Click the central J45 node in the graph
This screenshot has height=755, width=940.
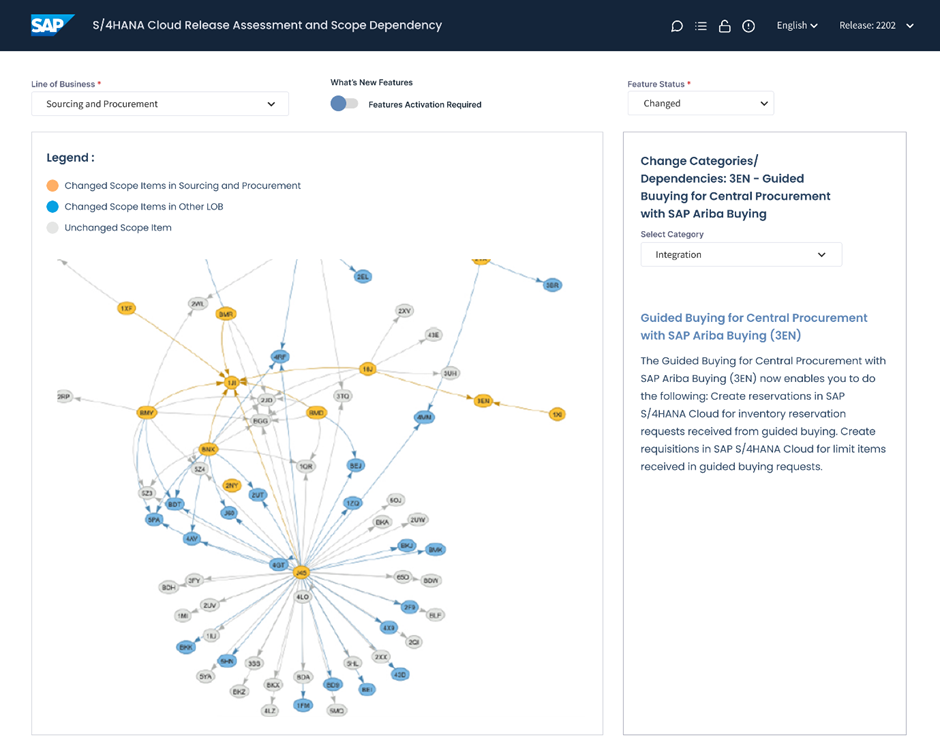302,573
